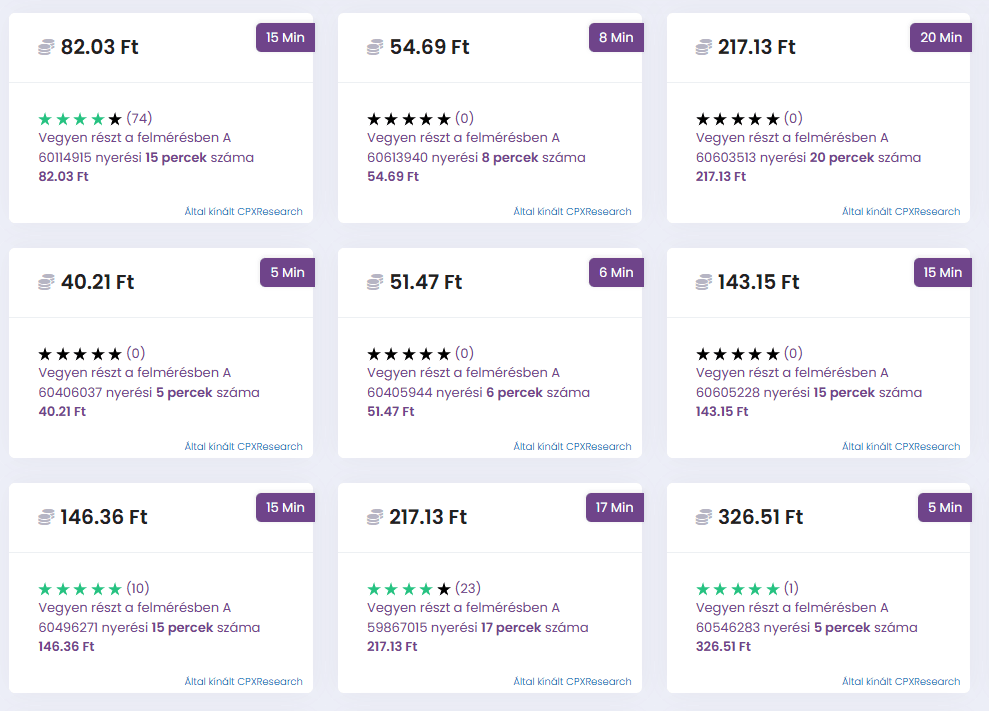989x711 pixels.
Task: Click the 146.36 Ft reward heading
Action: 104,517
